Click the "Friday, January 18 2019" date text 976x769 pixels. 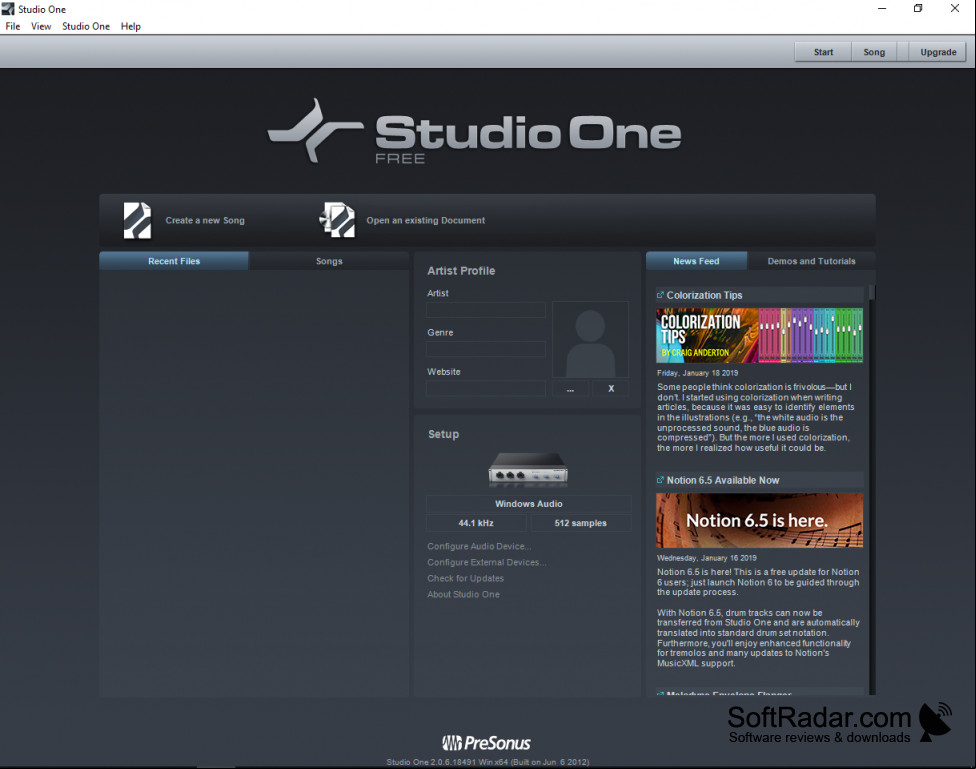[697, 373]
